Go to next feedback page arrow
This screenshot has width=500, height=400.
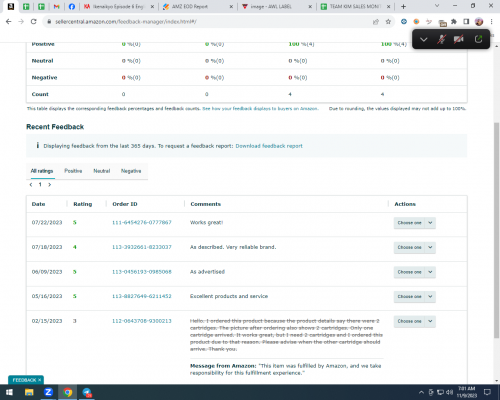pyautogui.click(x=50, y=185)
